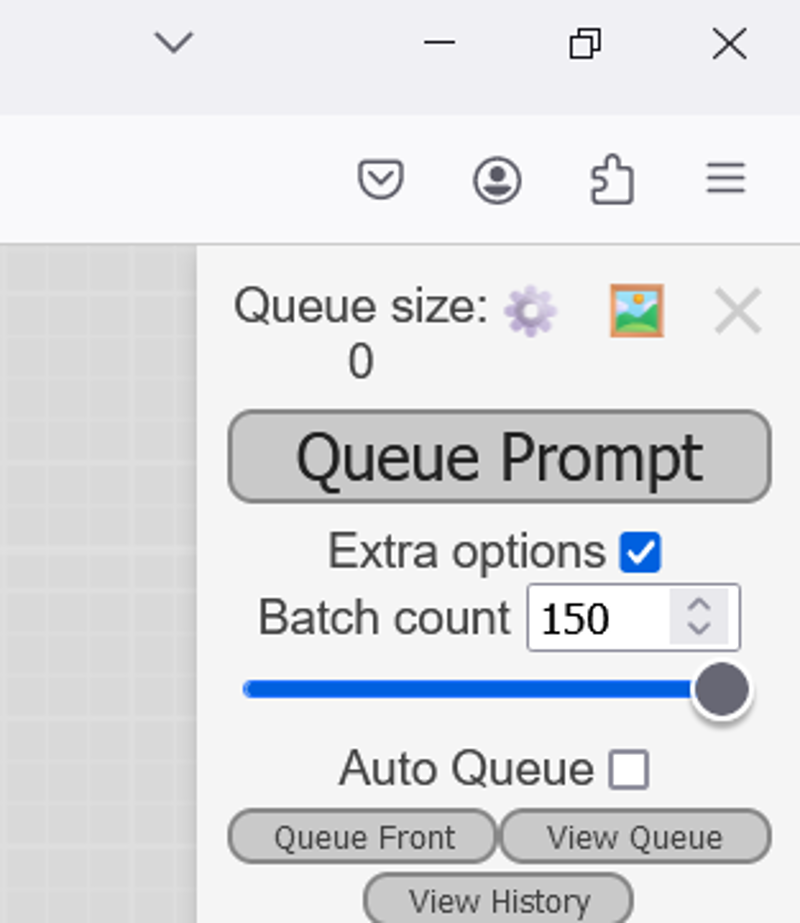Uncheck the Extra options checkbox

[640, 553]
